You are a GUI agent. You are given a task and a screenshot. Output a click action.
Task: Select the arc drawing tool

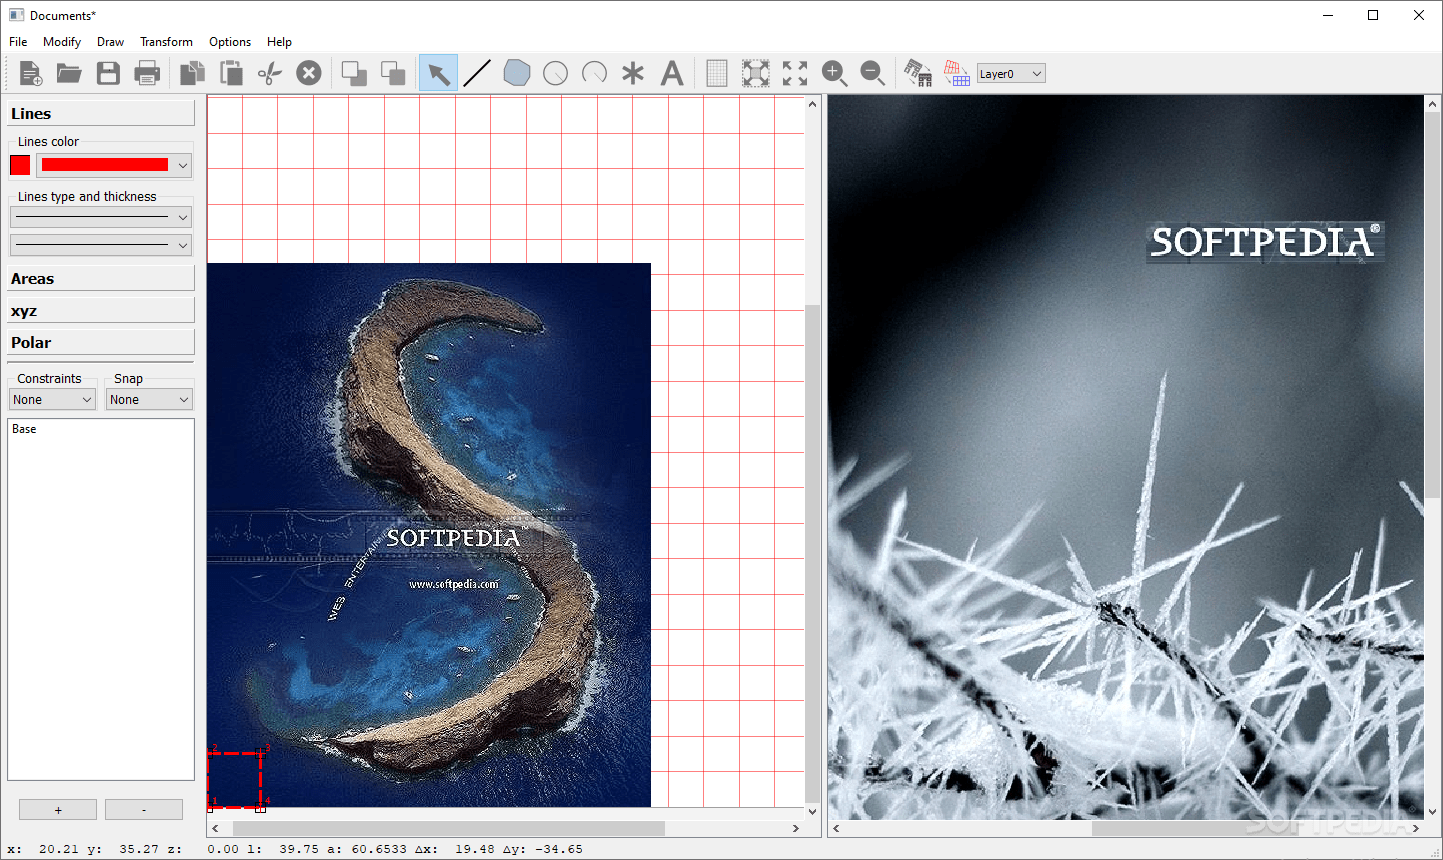click(594, 73)
